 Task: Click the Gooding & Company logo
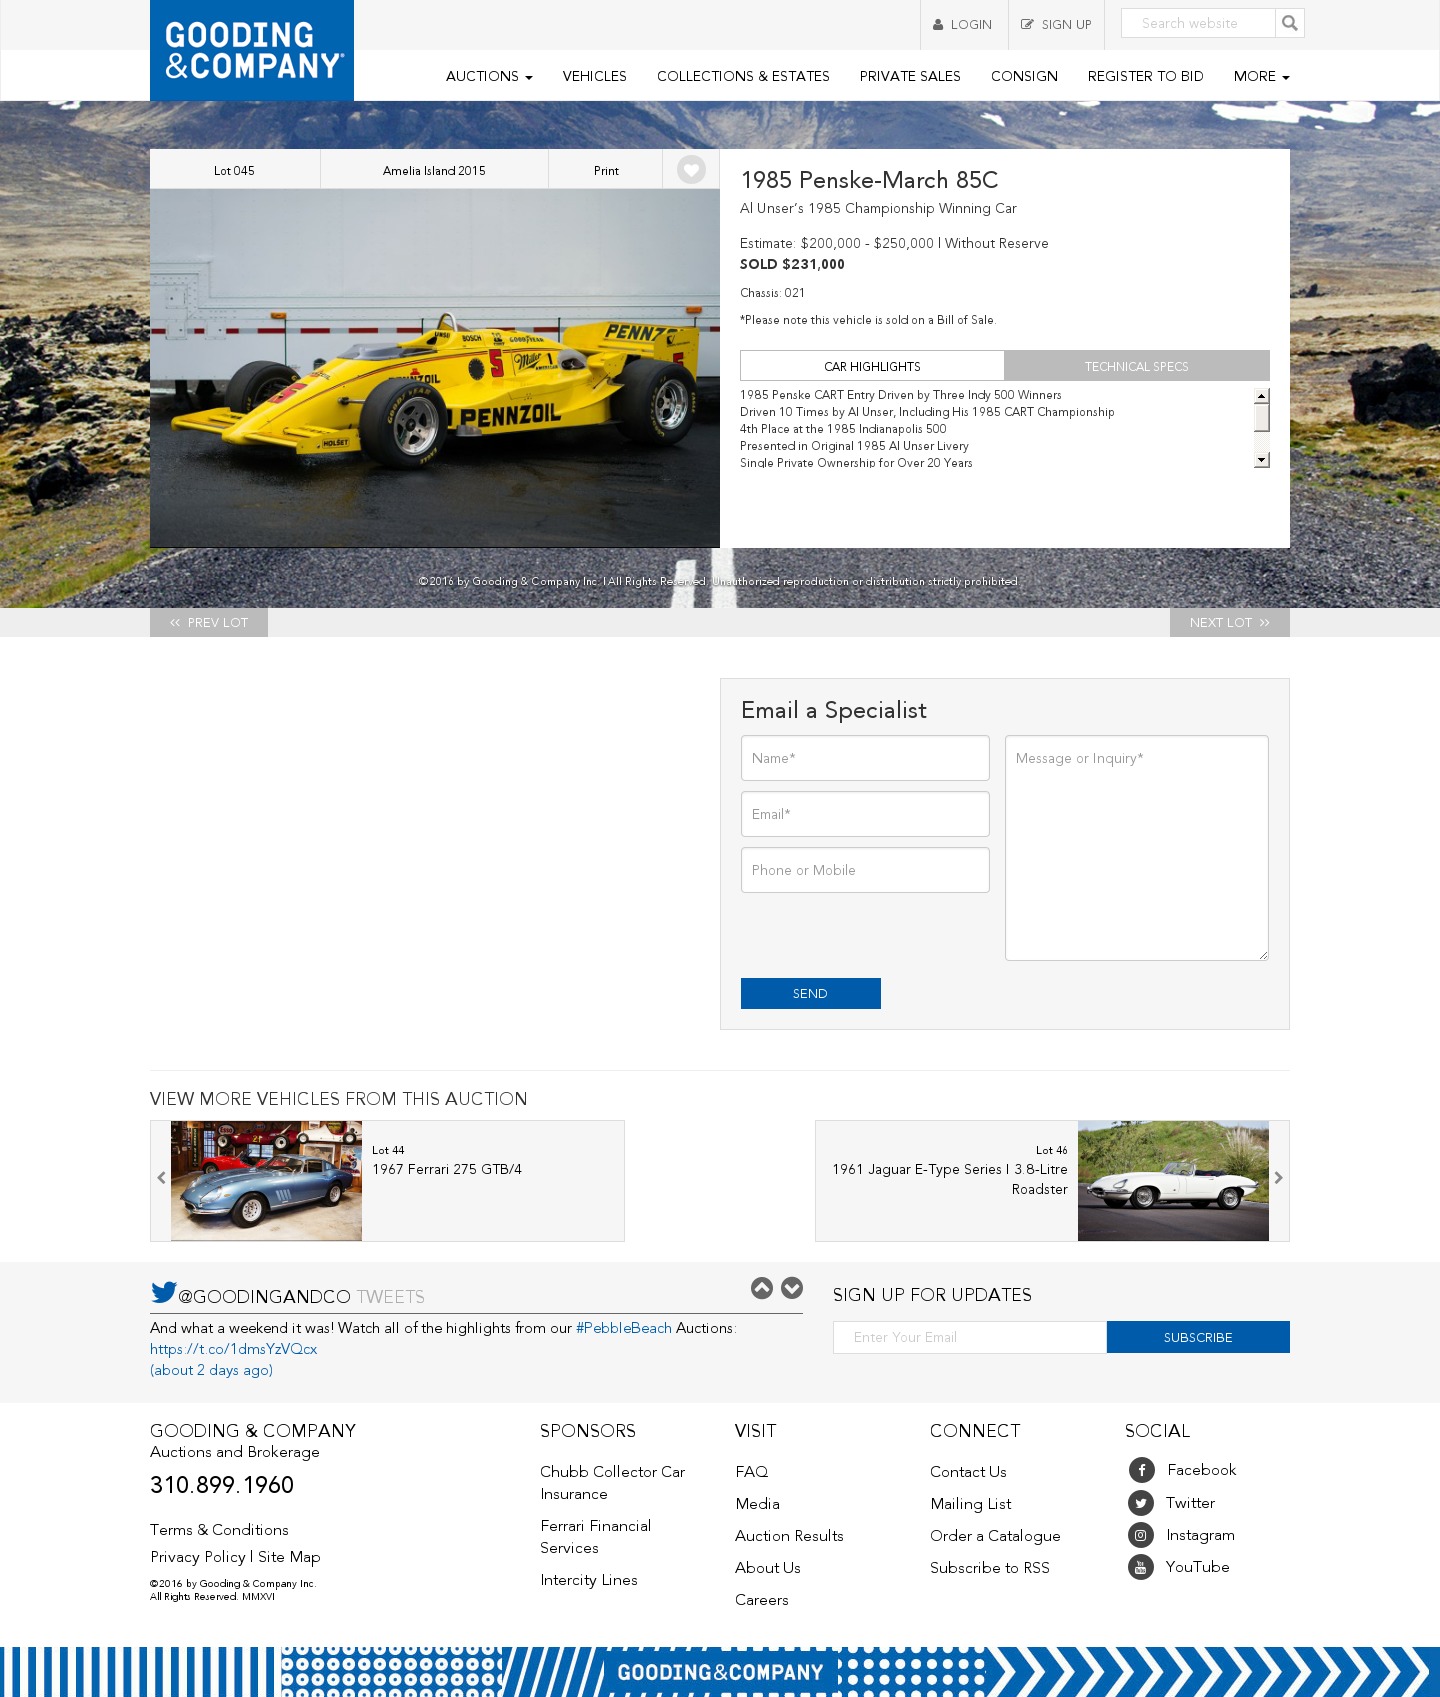click(252, 50)
